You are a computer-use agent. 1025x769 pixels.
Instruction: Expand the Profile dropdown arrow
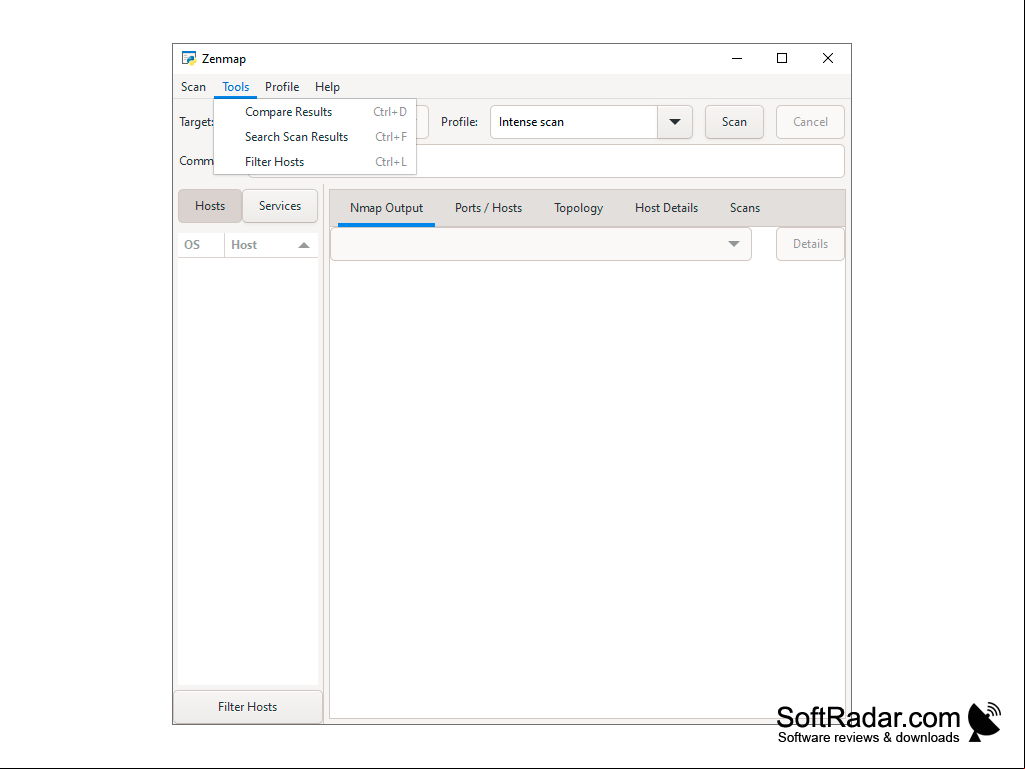675,122
